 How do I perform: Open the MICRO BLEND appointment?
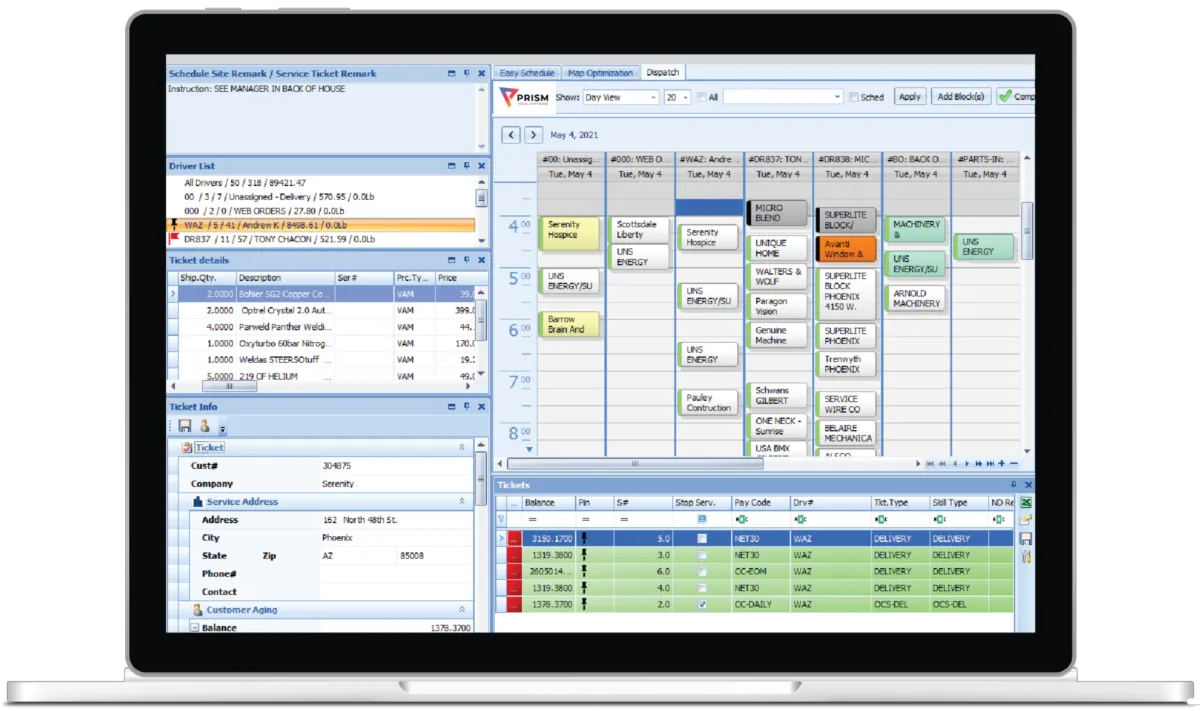pyautogui.click(x=777, y=213)
